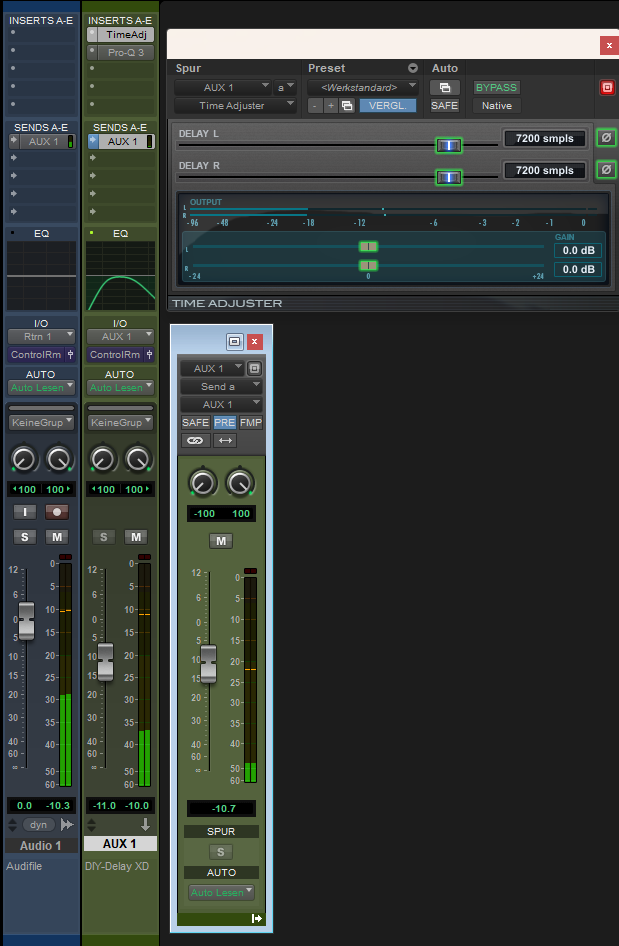Open TimeAdj insert on AUX 1
Screen dimensions: 619x946
[x=126, y=34]
